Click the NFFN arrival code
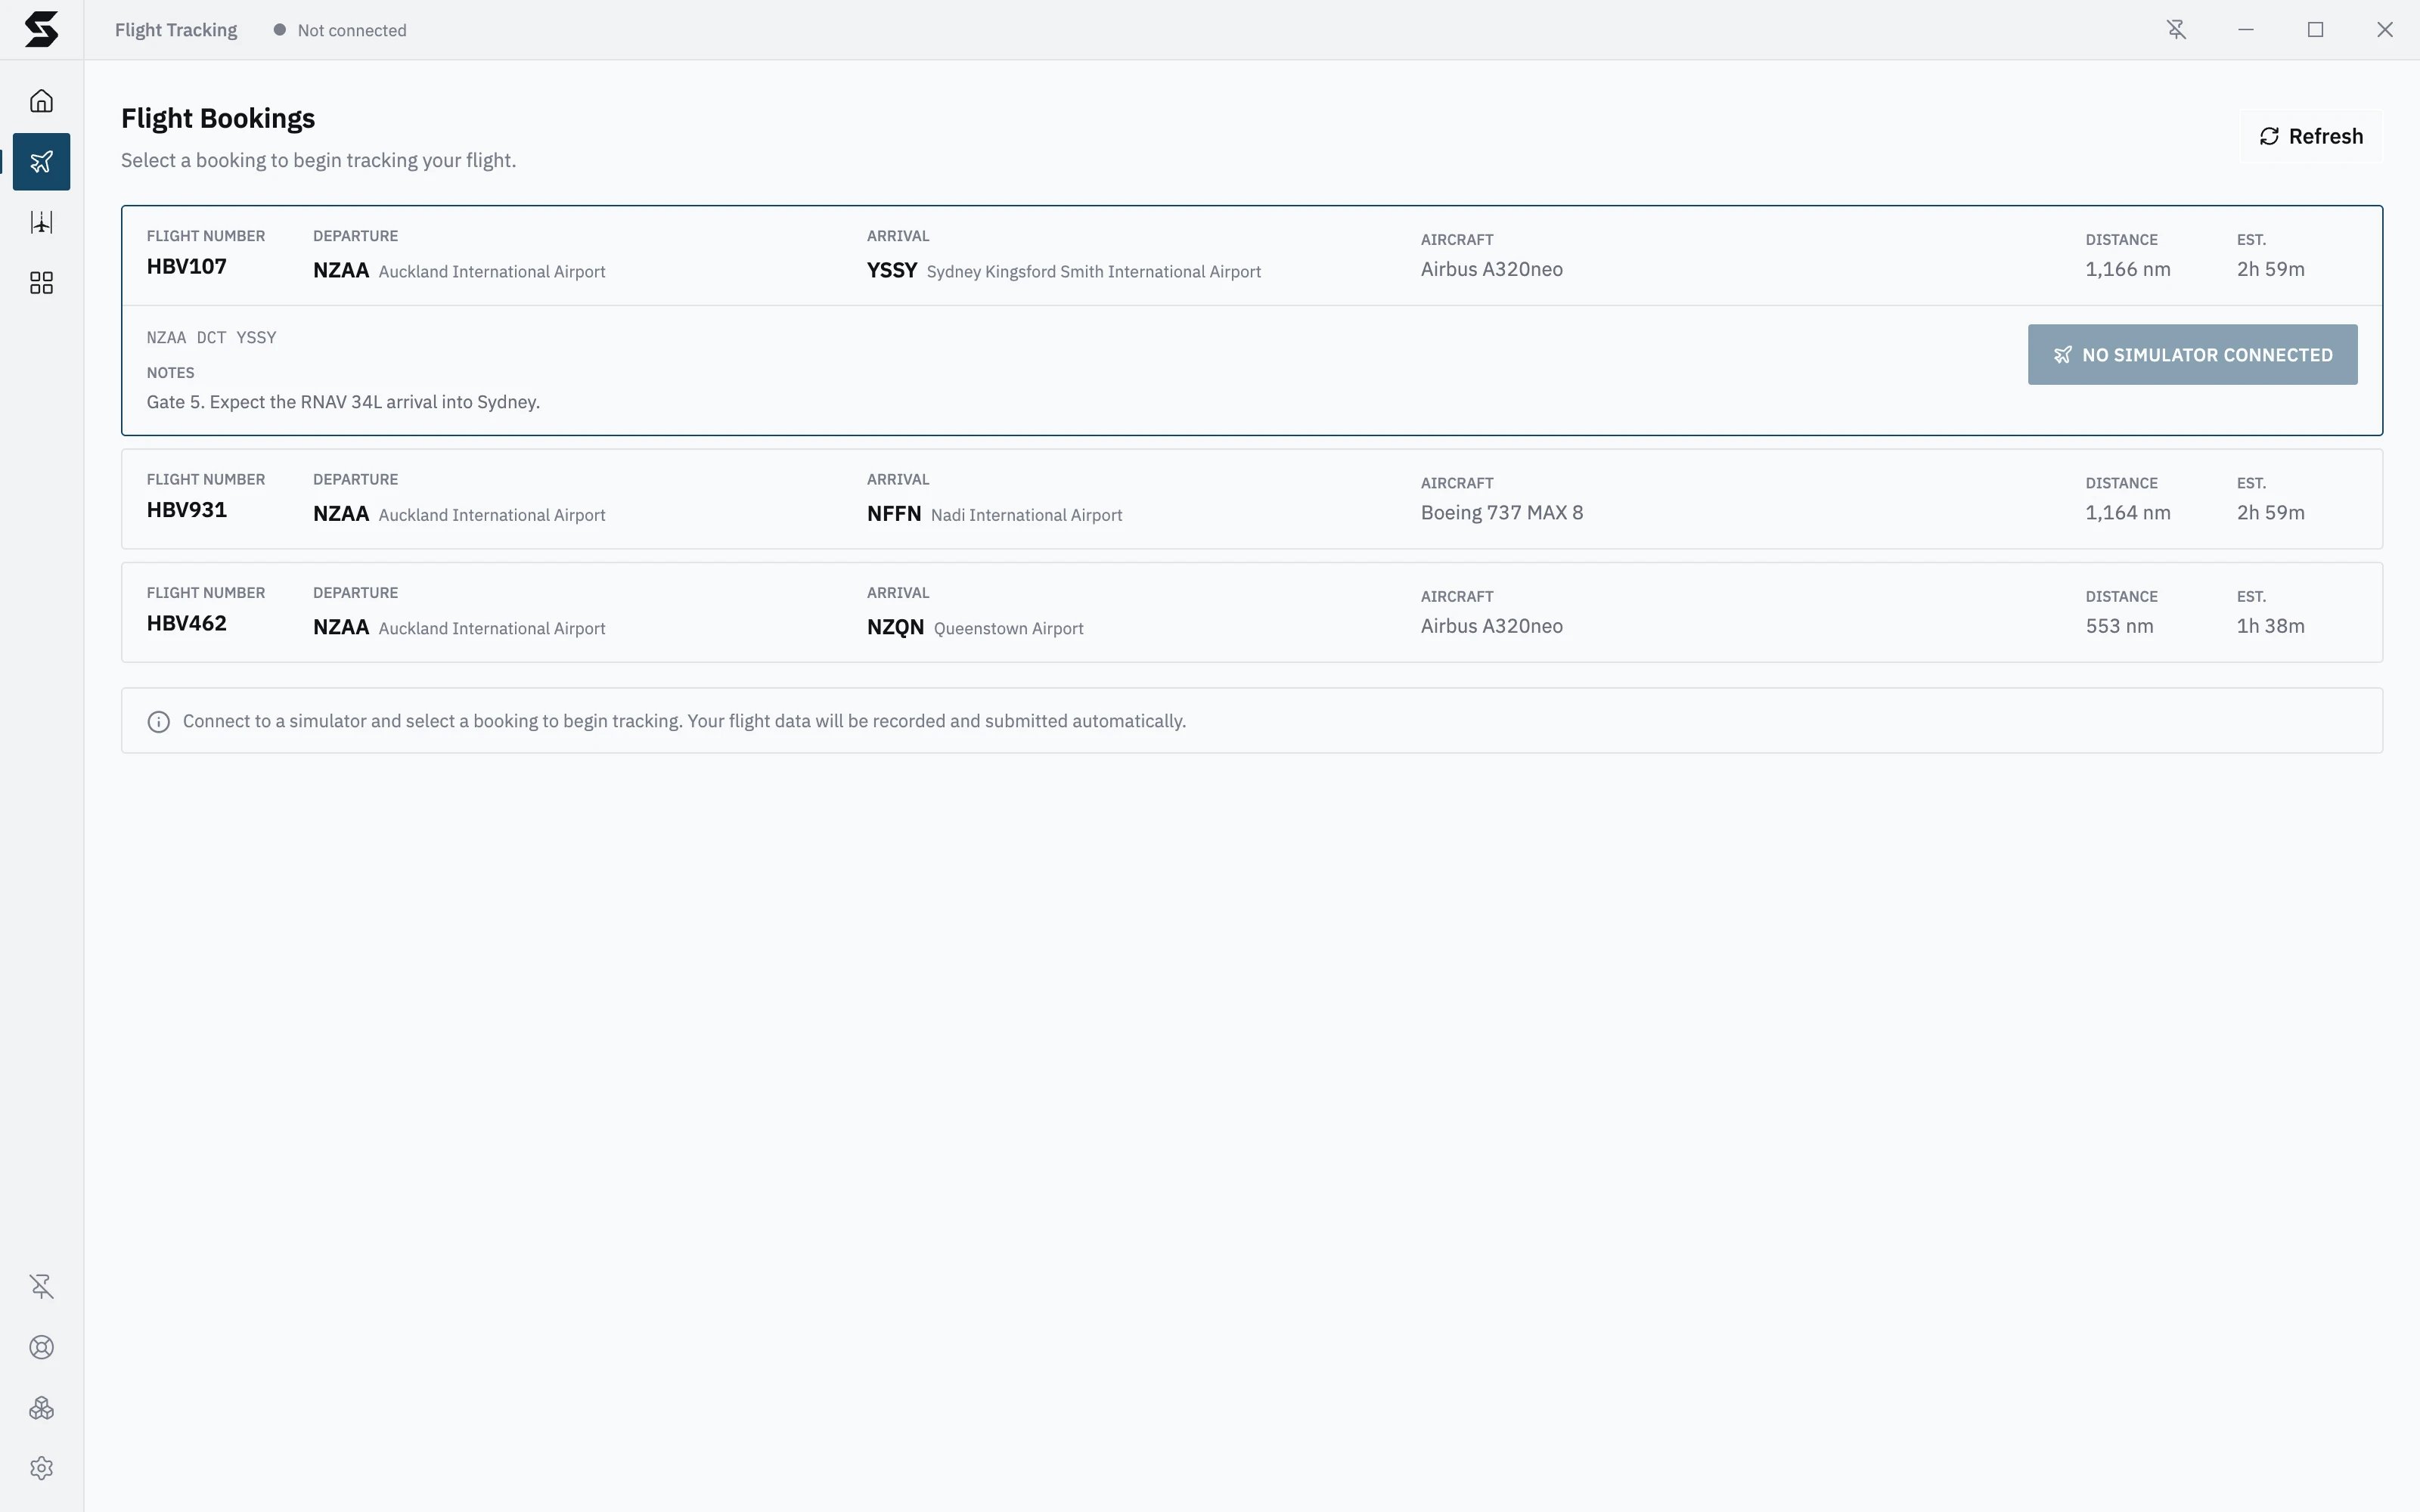Screen dimensions: 2420x1512 [894, 514]
